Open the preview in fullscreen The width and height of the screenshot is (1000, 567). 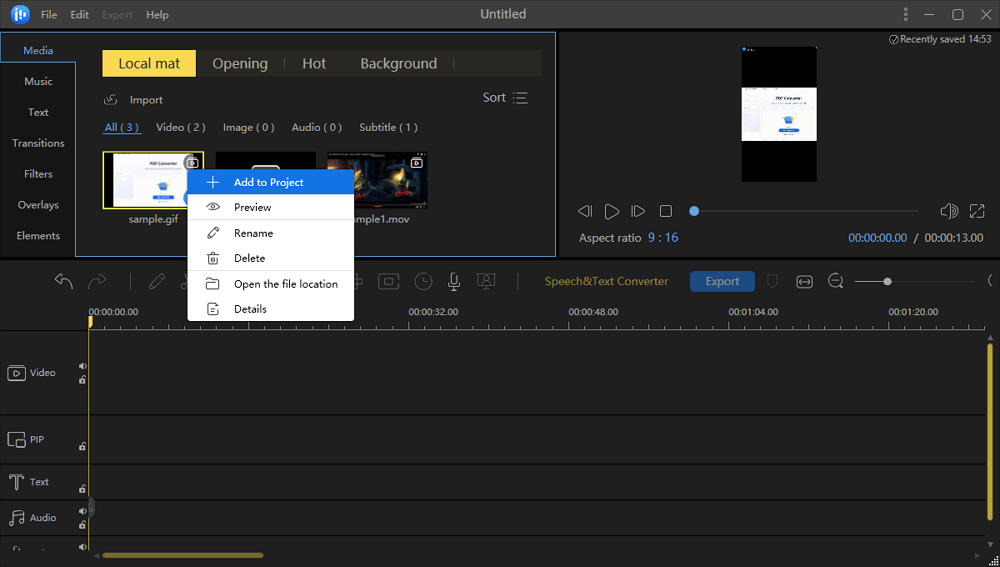point(977,211)
